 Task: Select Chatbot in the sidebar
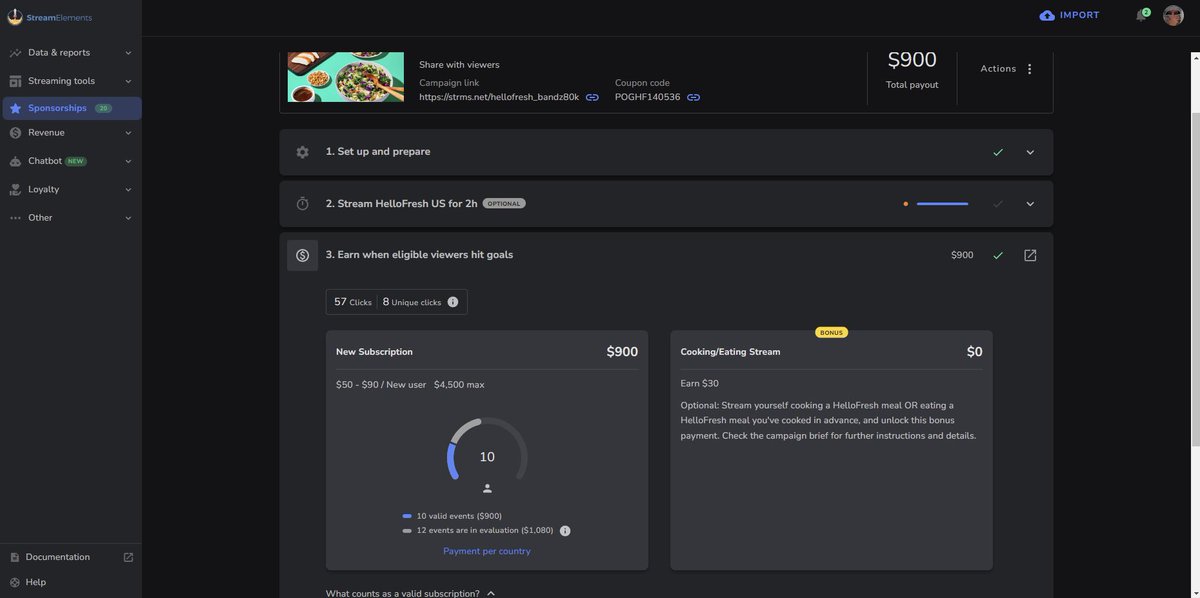pos(71,161)
